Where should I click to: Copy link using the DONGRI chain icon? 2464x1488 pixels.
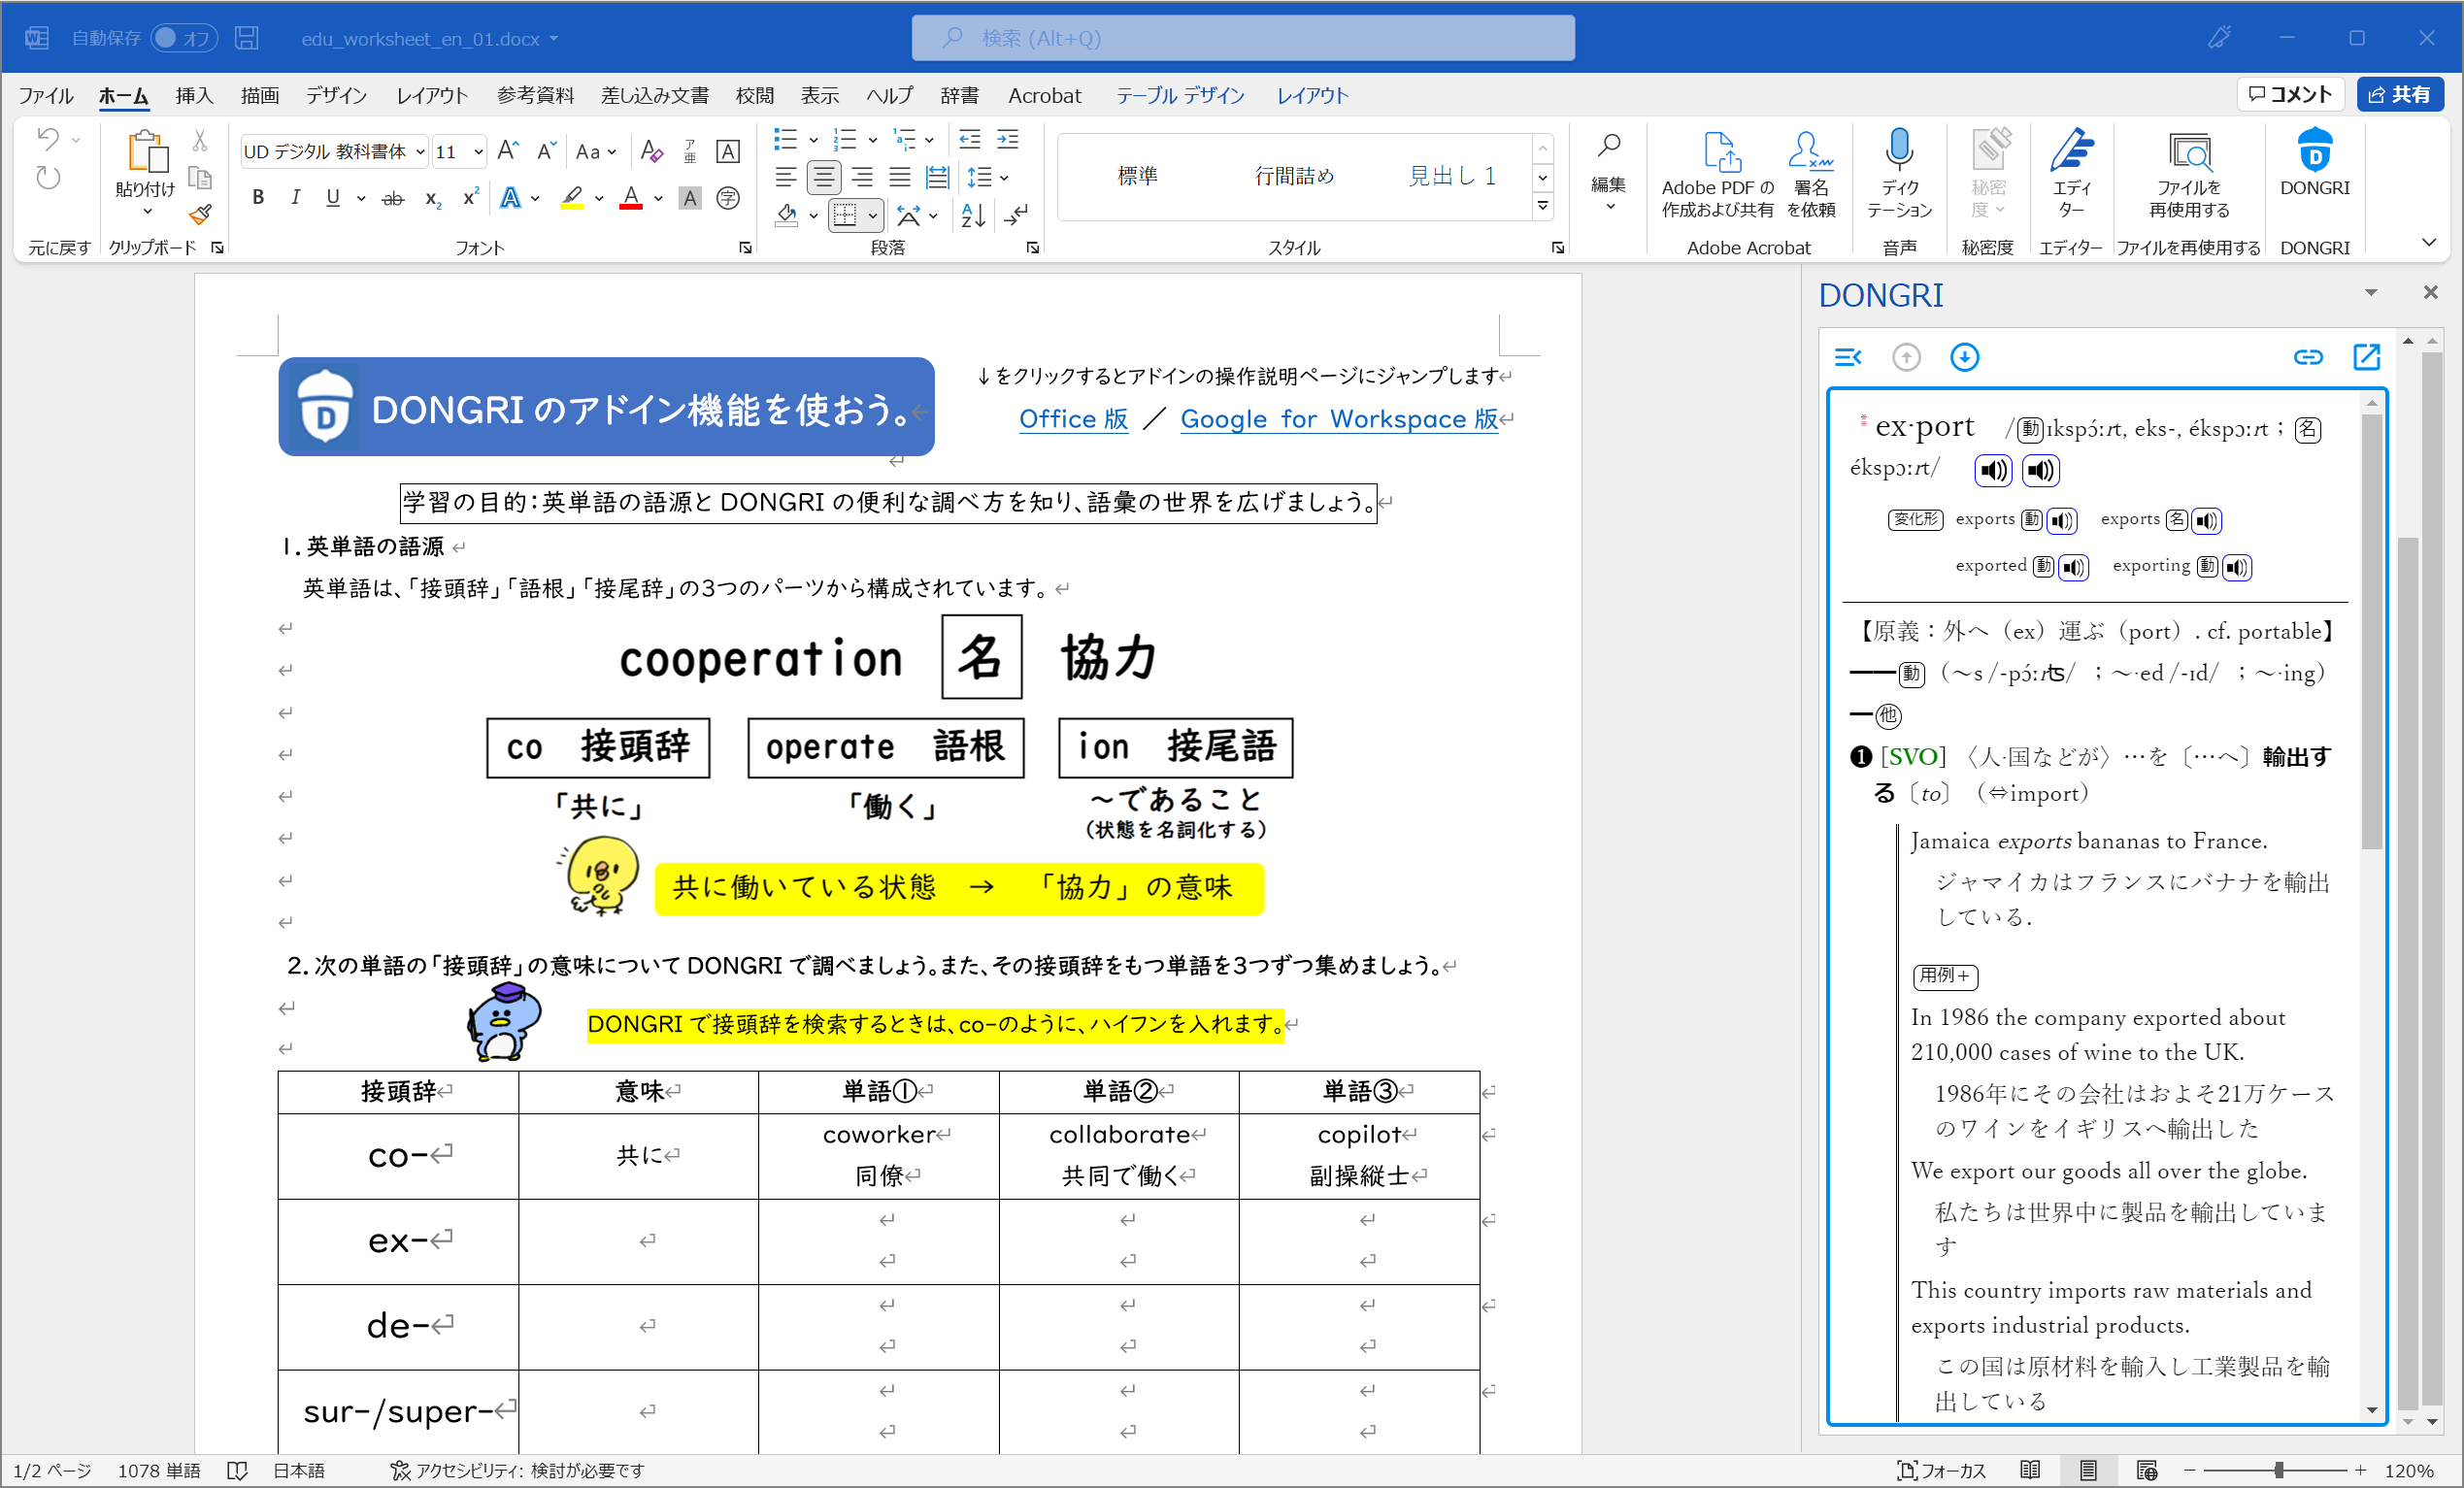click(2307, 357)
